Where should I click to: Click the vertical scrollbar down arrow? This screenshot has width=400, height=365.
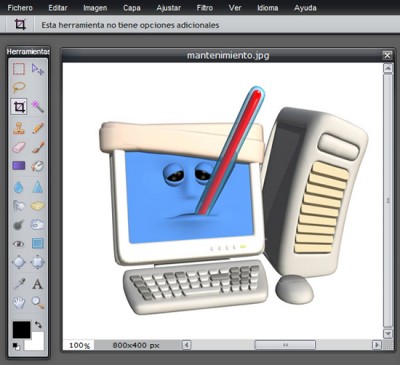pyautogui.click(x=388, y=334)
